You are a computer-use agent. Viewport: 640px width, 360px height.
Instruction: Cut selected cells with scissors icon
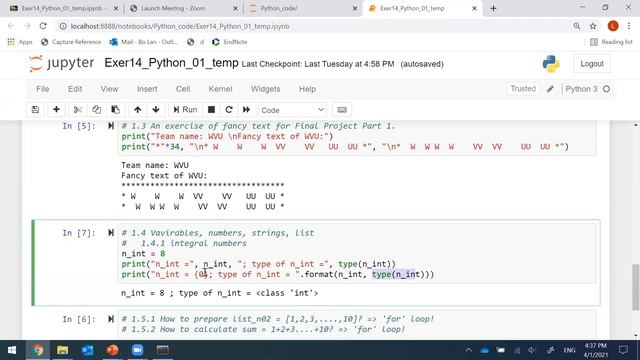[x=78, y=110]
